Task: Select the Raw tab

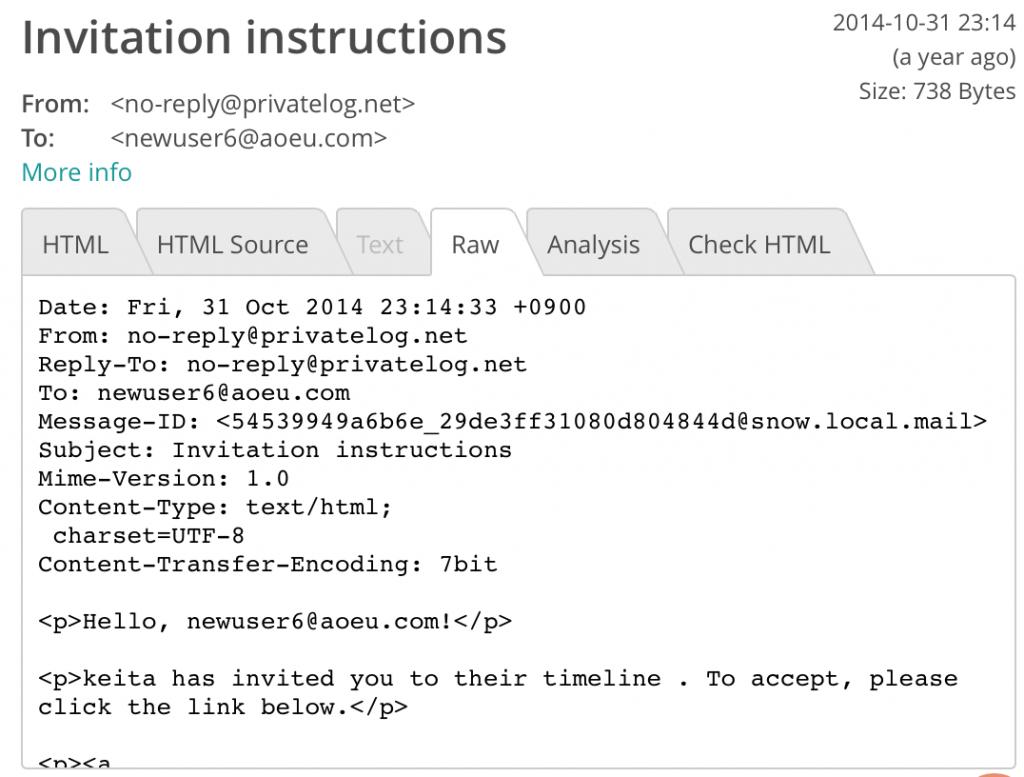Action: 474,243
